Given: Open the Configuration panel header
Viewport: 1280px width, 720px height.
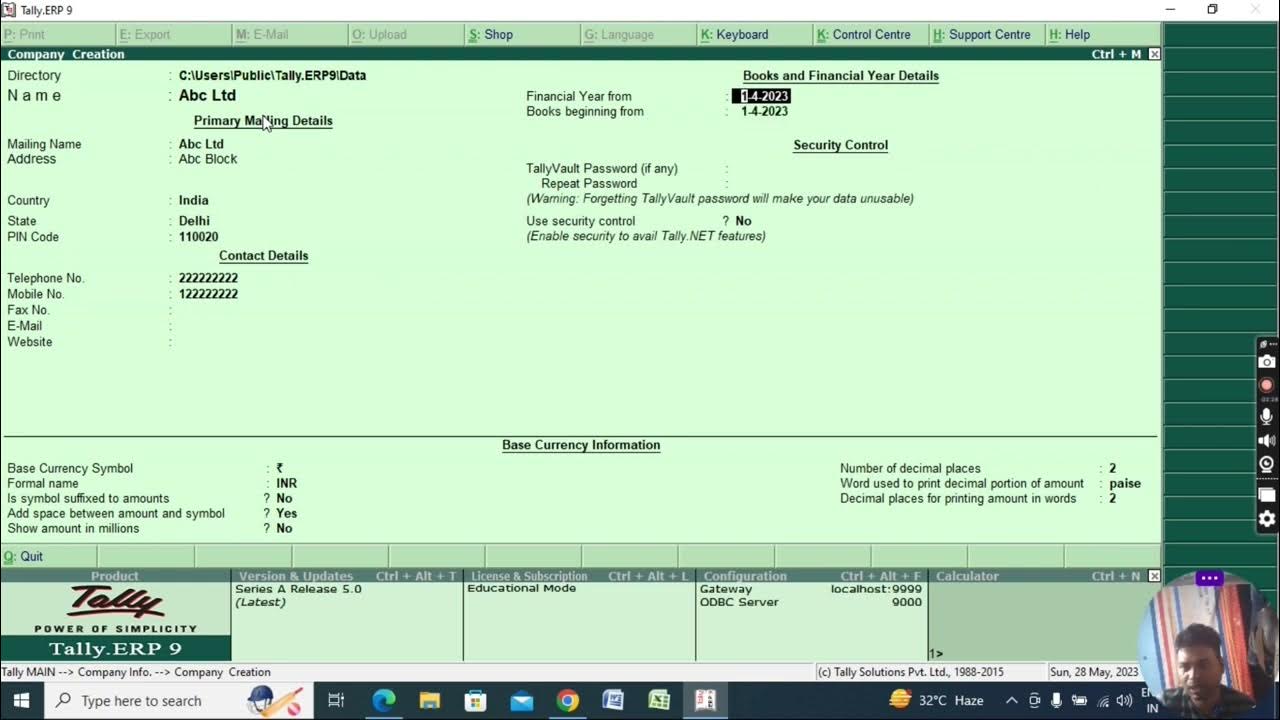Looking at the screenshot, I should click(811, 576).
